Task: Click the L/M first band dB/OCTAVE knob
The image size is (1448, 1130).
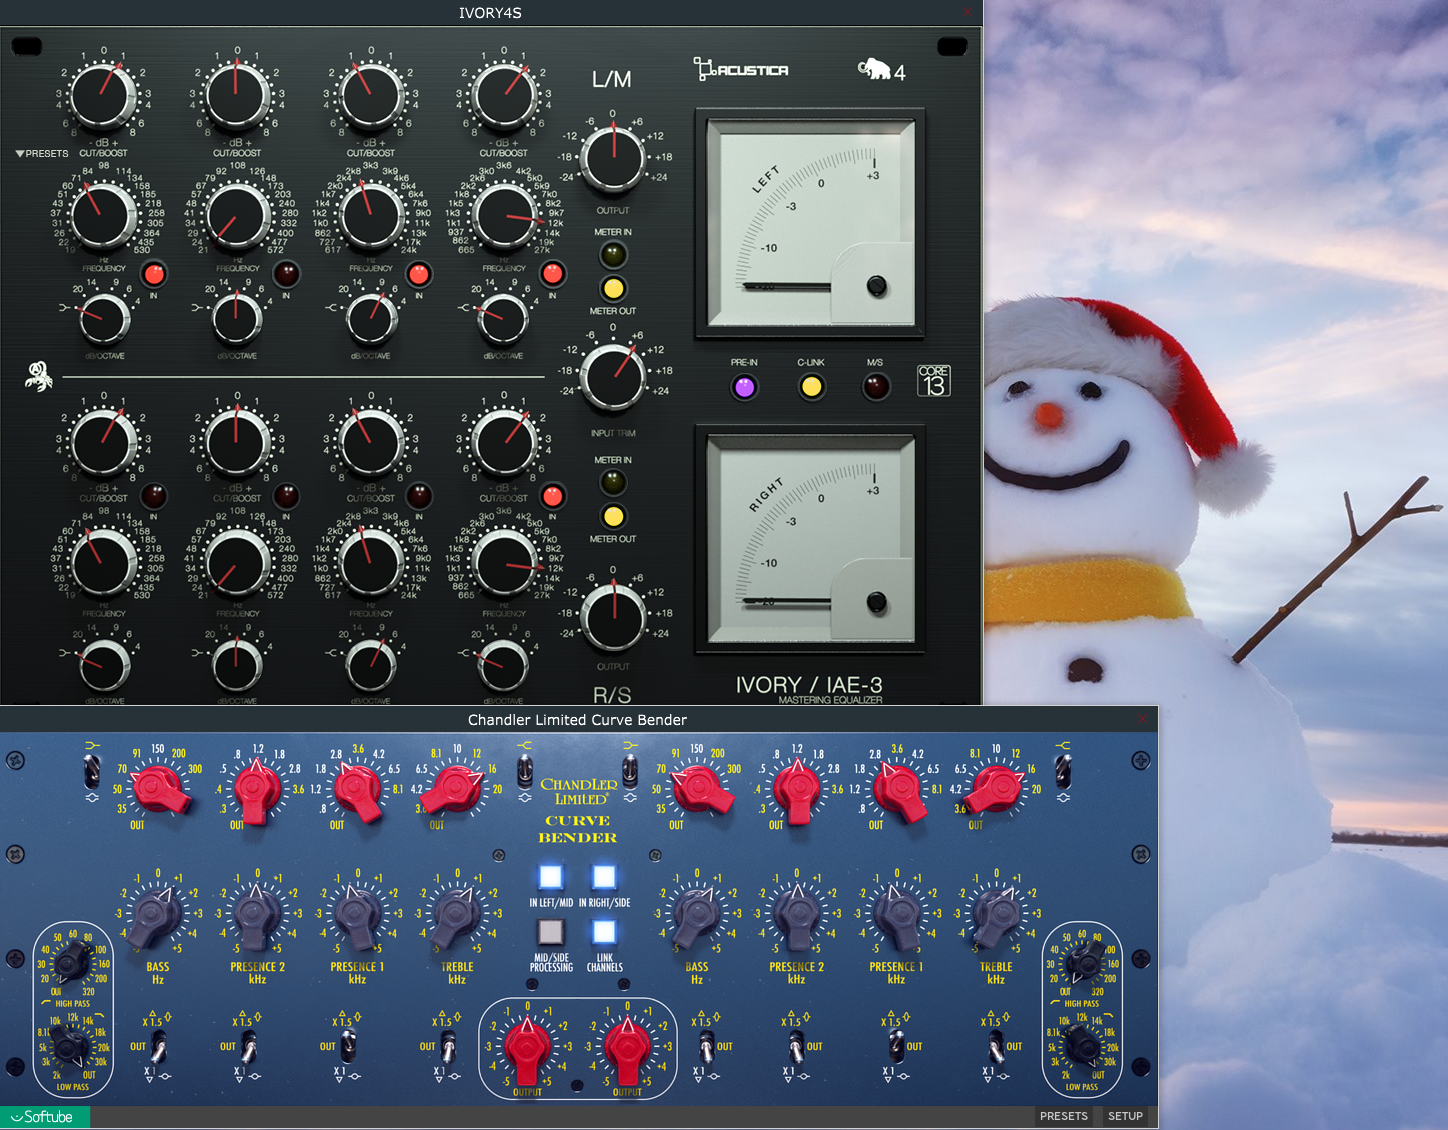Action: coord(104,319)
